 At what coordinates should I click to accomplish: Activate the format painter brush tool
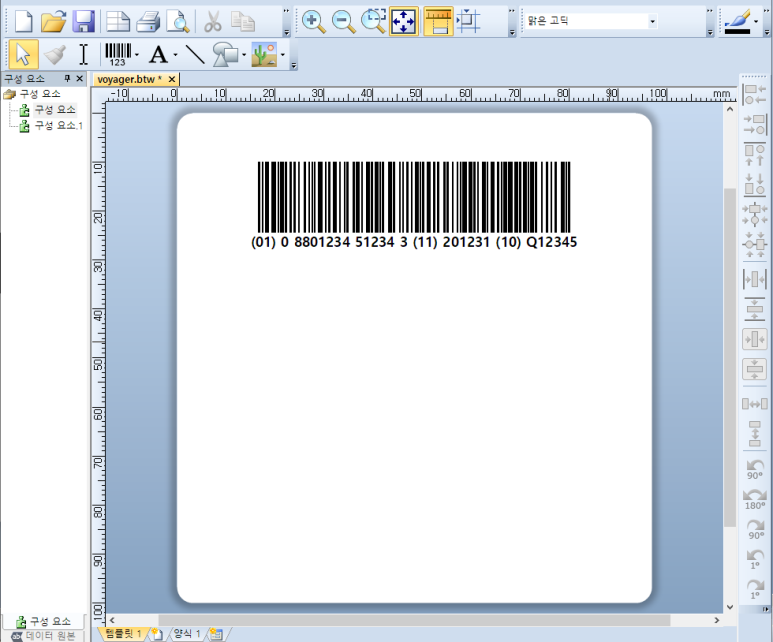tap(54, 54)
